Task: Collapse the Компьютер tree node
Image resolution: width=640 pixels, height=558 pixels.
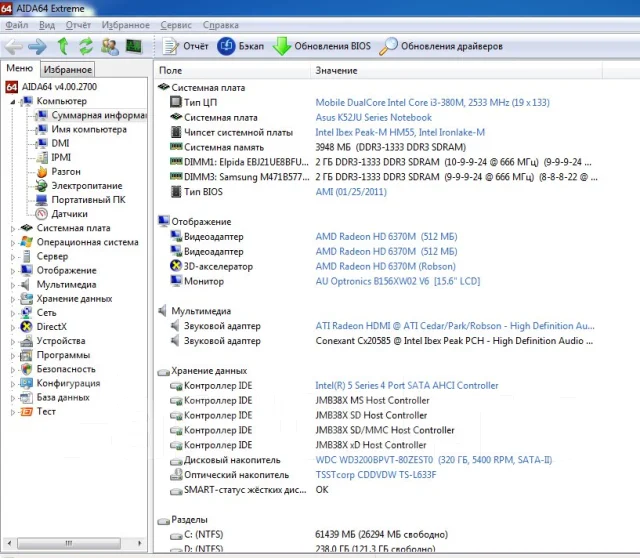Action: tap(13, 102)
